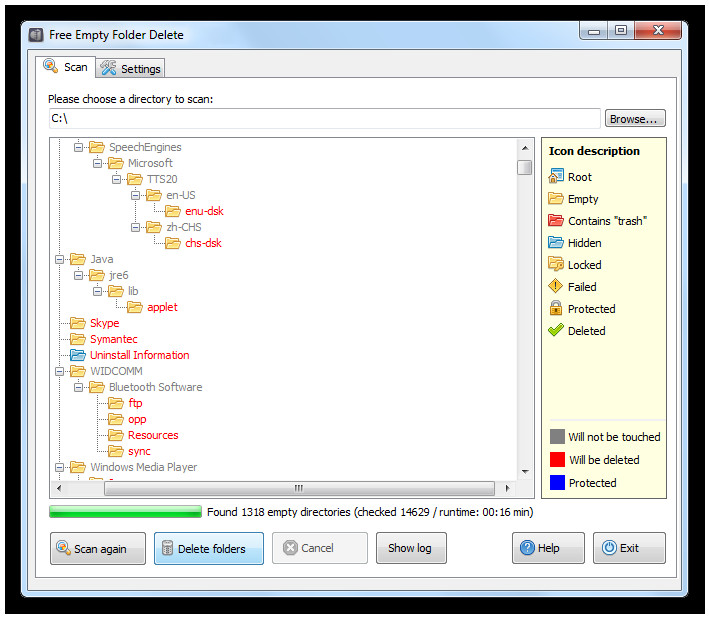
Task: Click the Root legend icon
Action: [x=556, y=176]
